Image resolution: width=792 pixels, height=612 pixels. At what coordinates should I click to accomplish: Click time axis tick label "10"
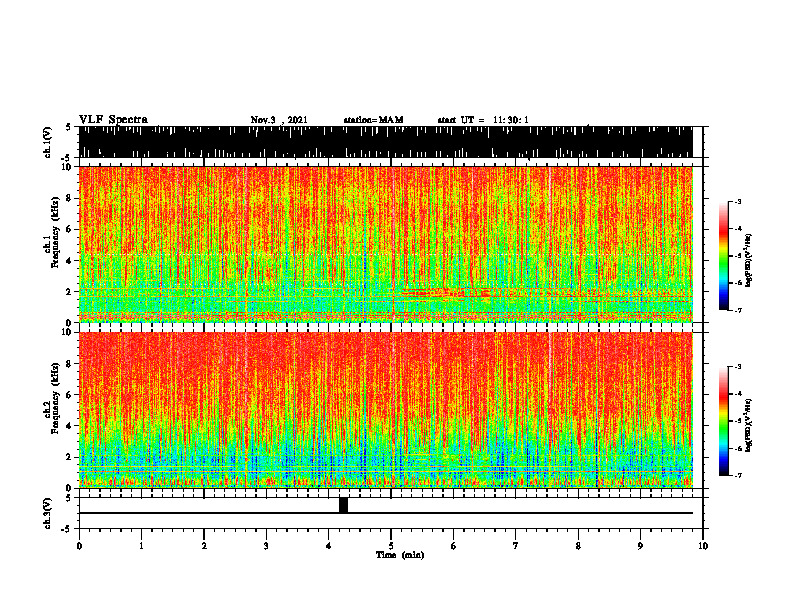coord(703,546)
